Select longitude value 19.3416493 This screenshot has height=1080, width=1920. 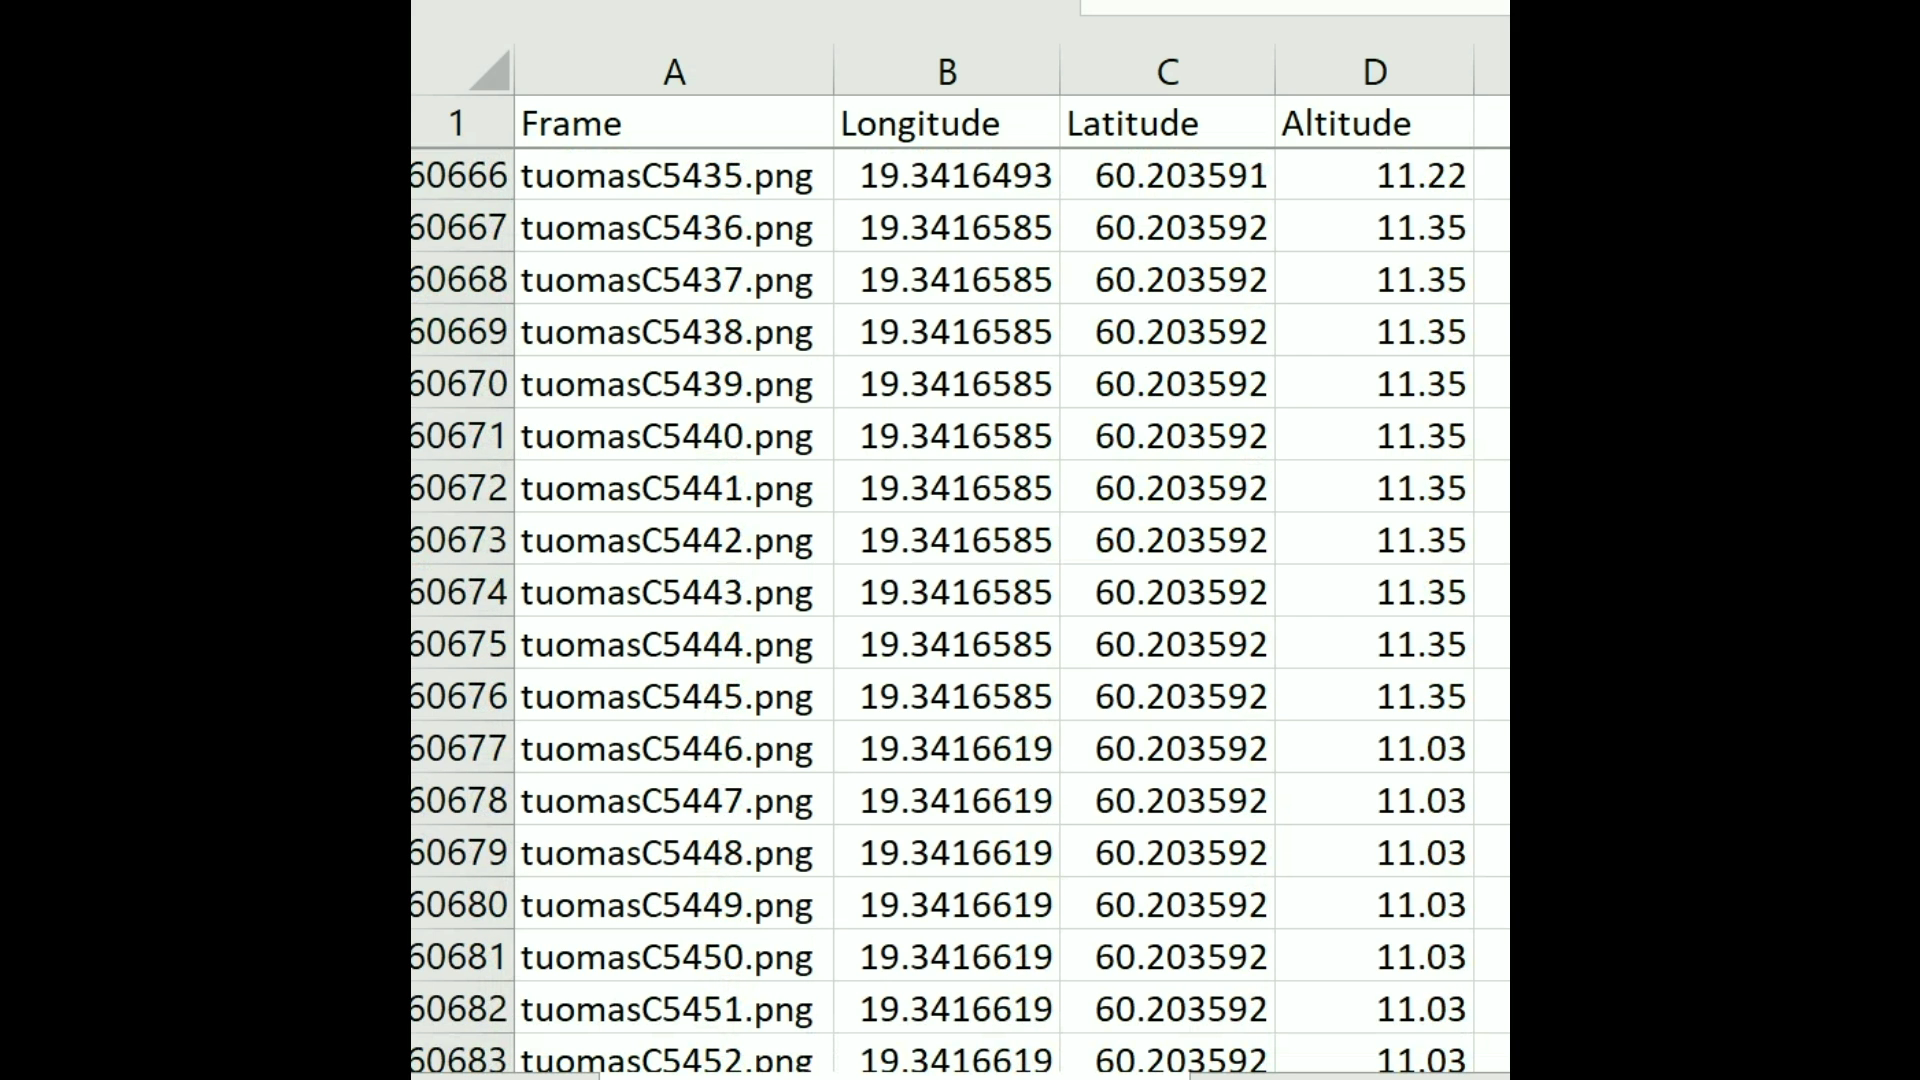click(x=947, y=175)
